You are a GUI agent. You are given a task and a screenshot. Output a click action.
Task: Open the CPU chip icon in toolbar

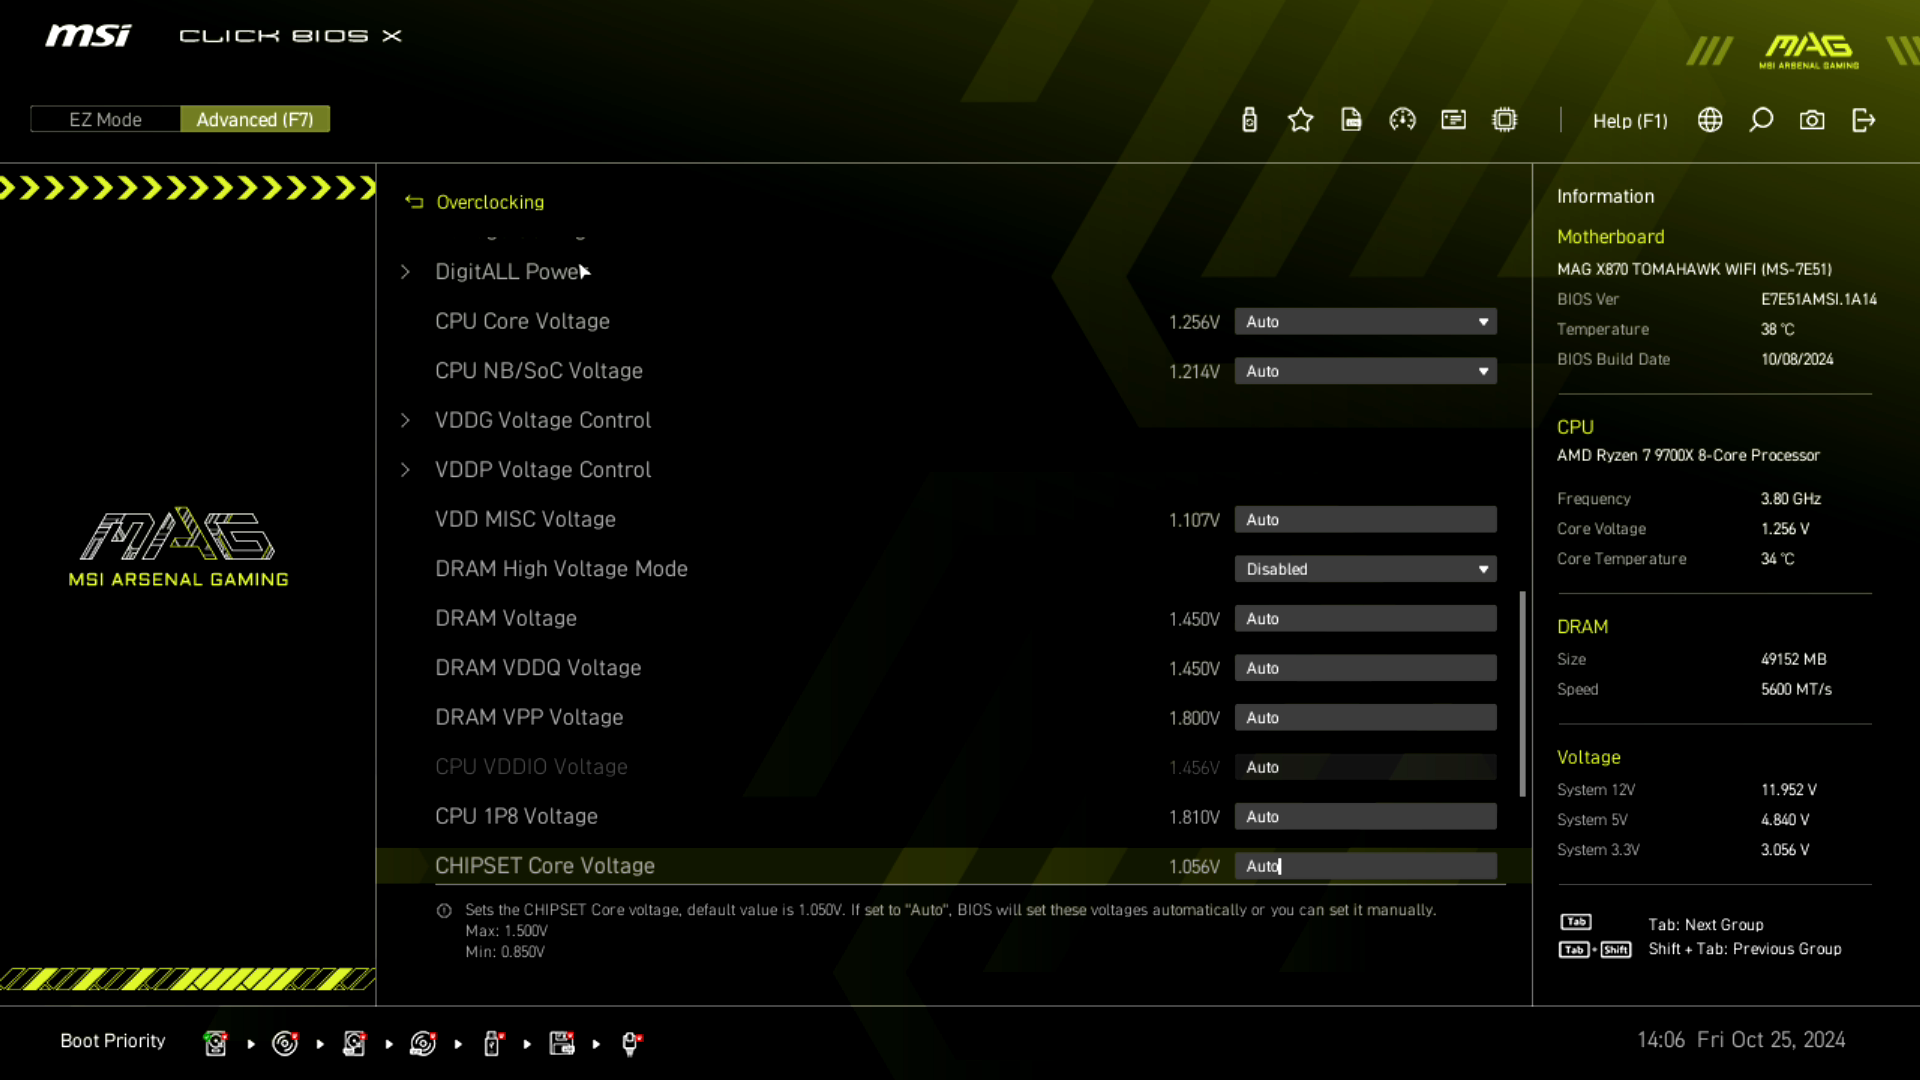coord(1504,120)
